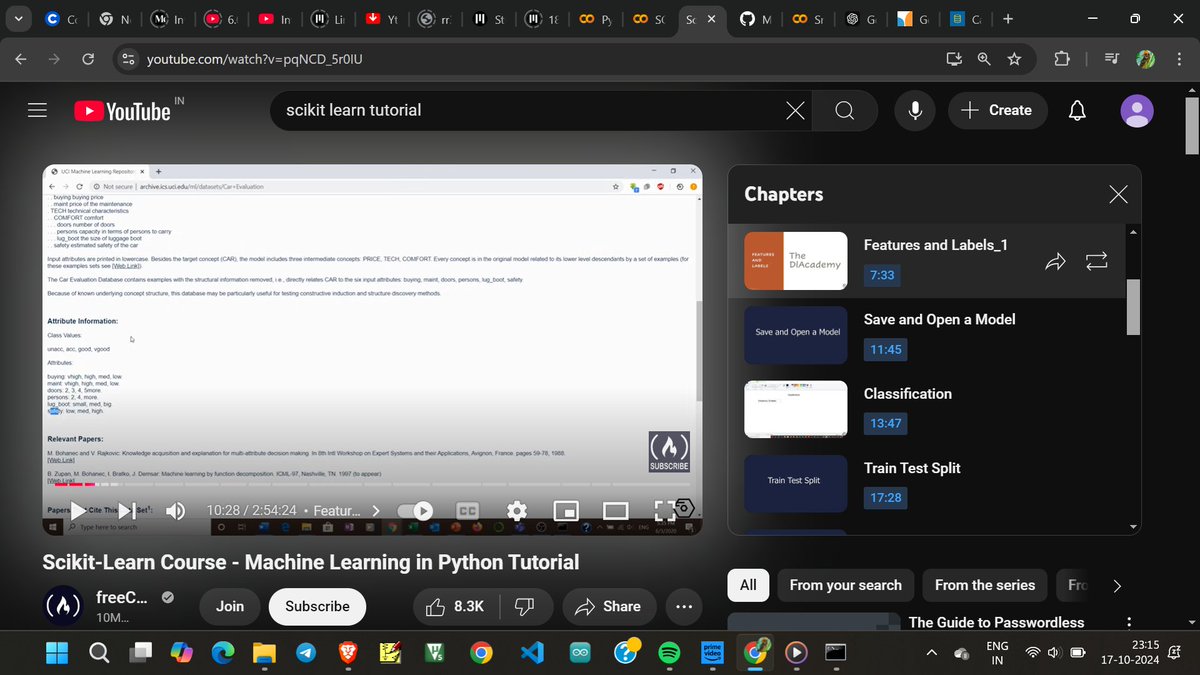This screenshot has width=1200, height=675.
Task: Open Telegram from the taskbar
Action: coord(307,652)
